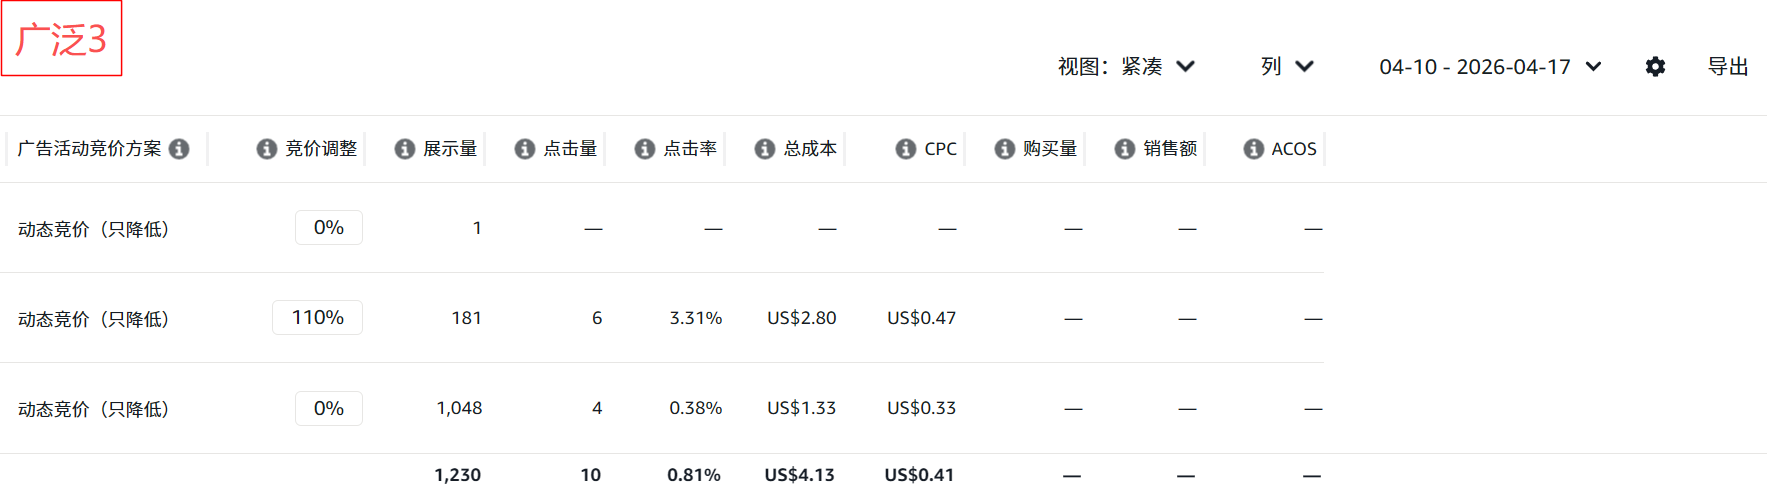Click info icon next to CPC
The image size is (1767, 495).
[x=905, y=149]
